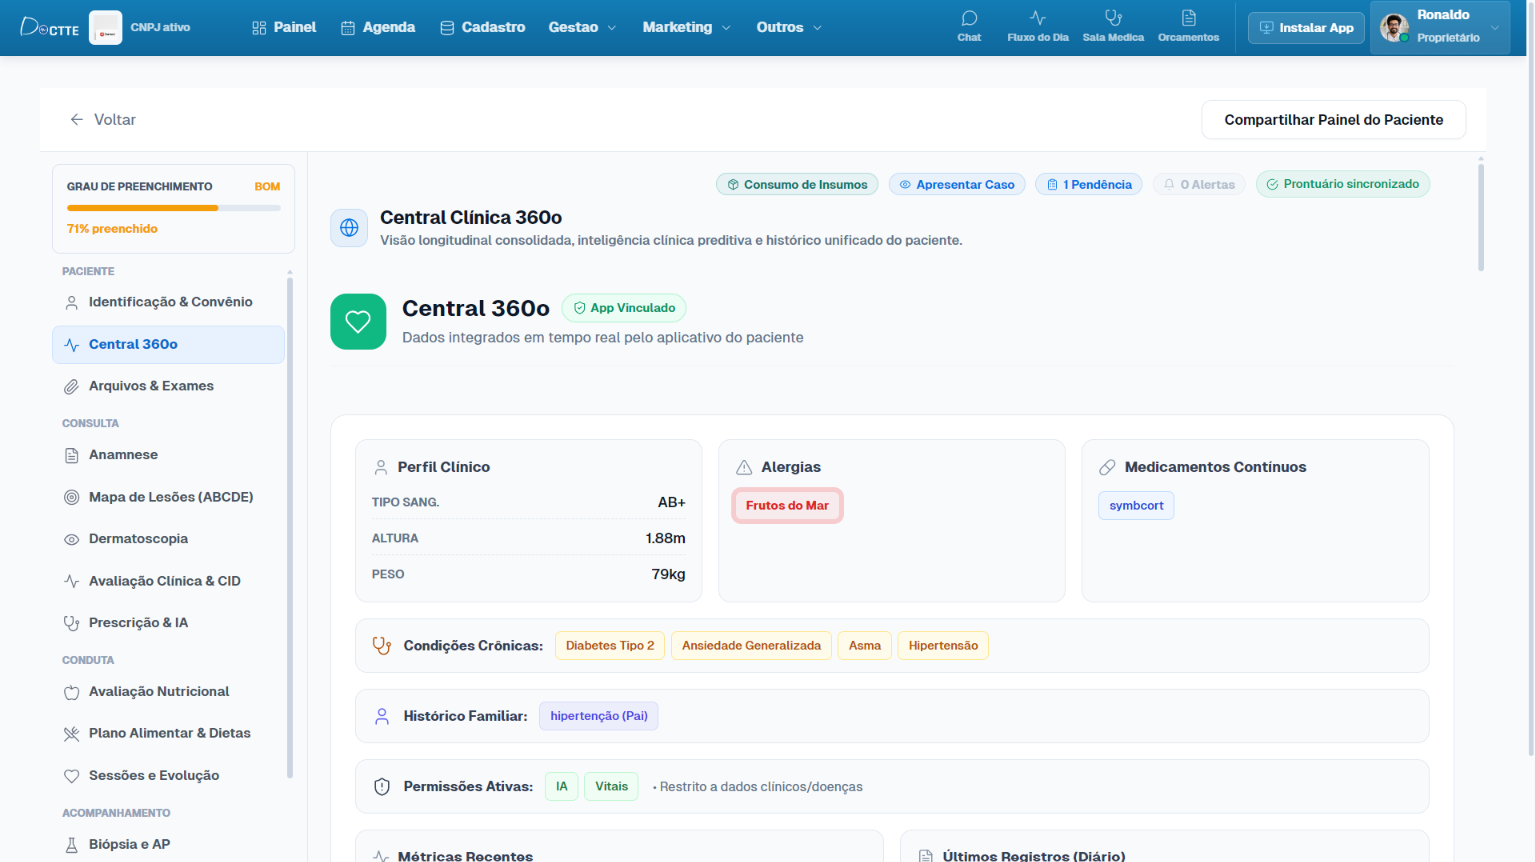Click the globe icon beside Central Clínica 360o
1535x862 pixels.
pyautogui.click(x=349, y=228)
